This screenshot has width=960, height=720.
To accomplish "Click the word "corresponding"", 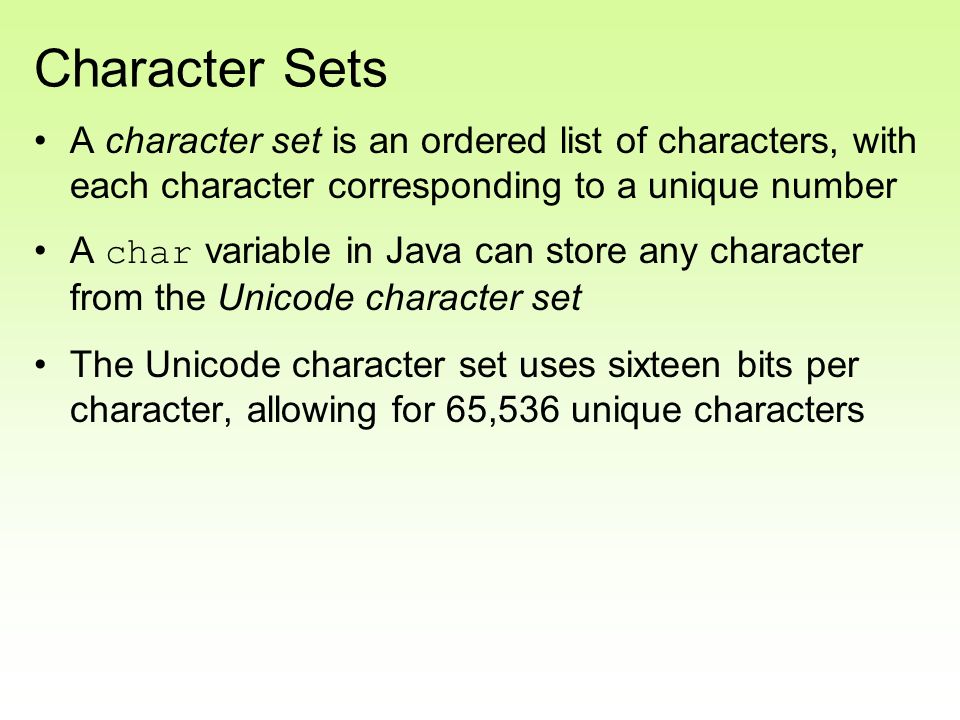I will pyautogui.click(x=444, y=187).
